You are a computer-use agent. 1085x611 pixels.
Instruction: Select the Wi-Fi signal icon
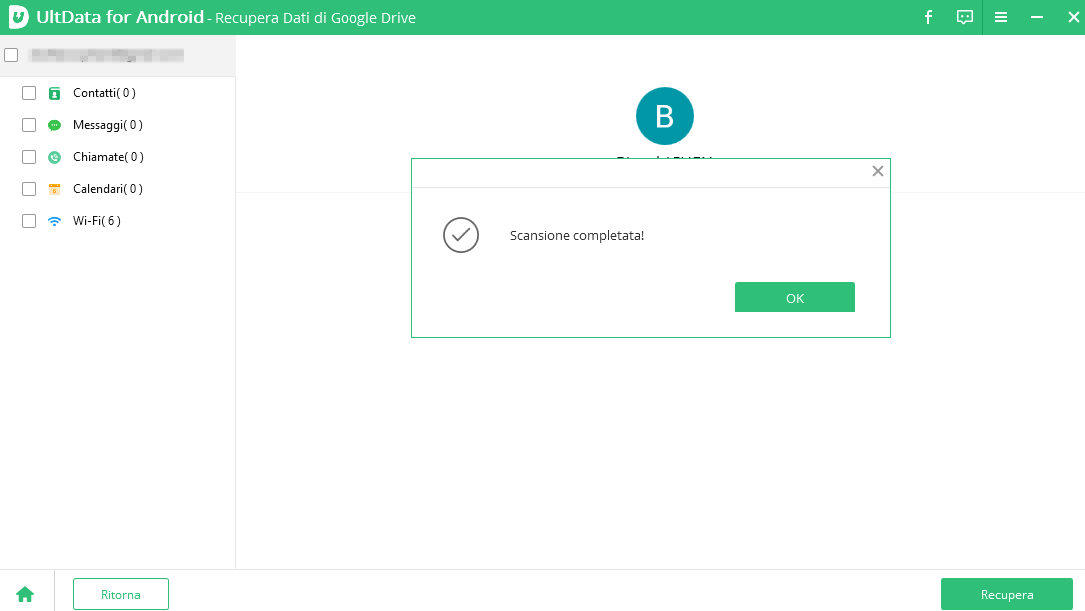tap(55, 221)
